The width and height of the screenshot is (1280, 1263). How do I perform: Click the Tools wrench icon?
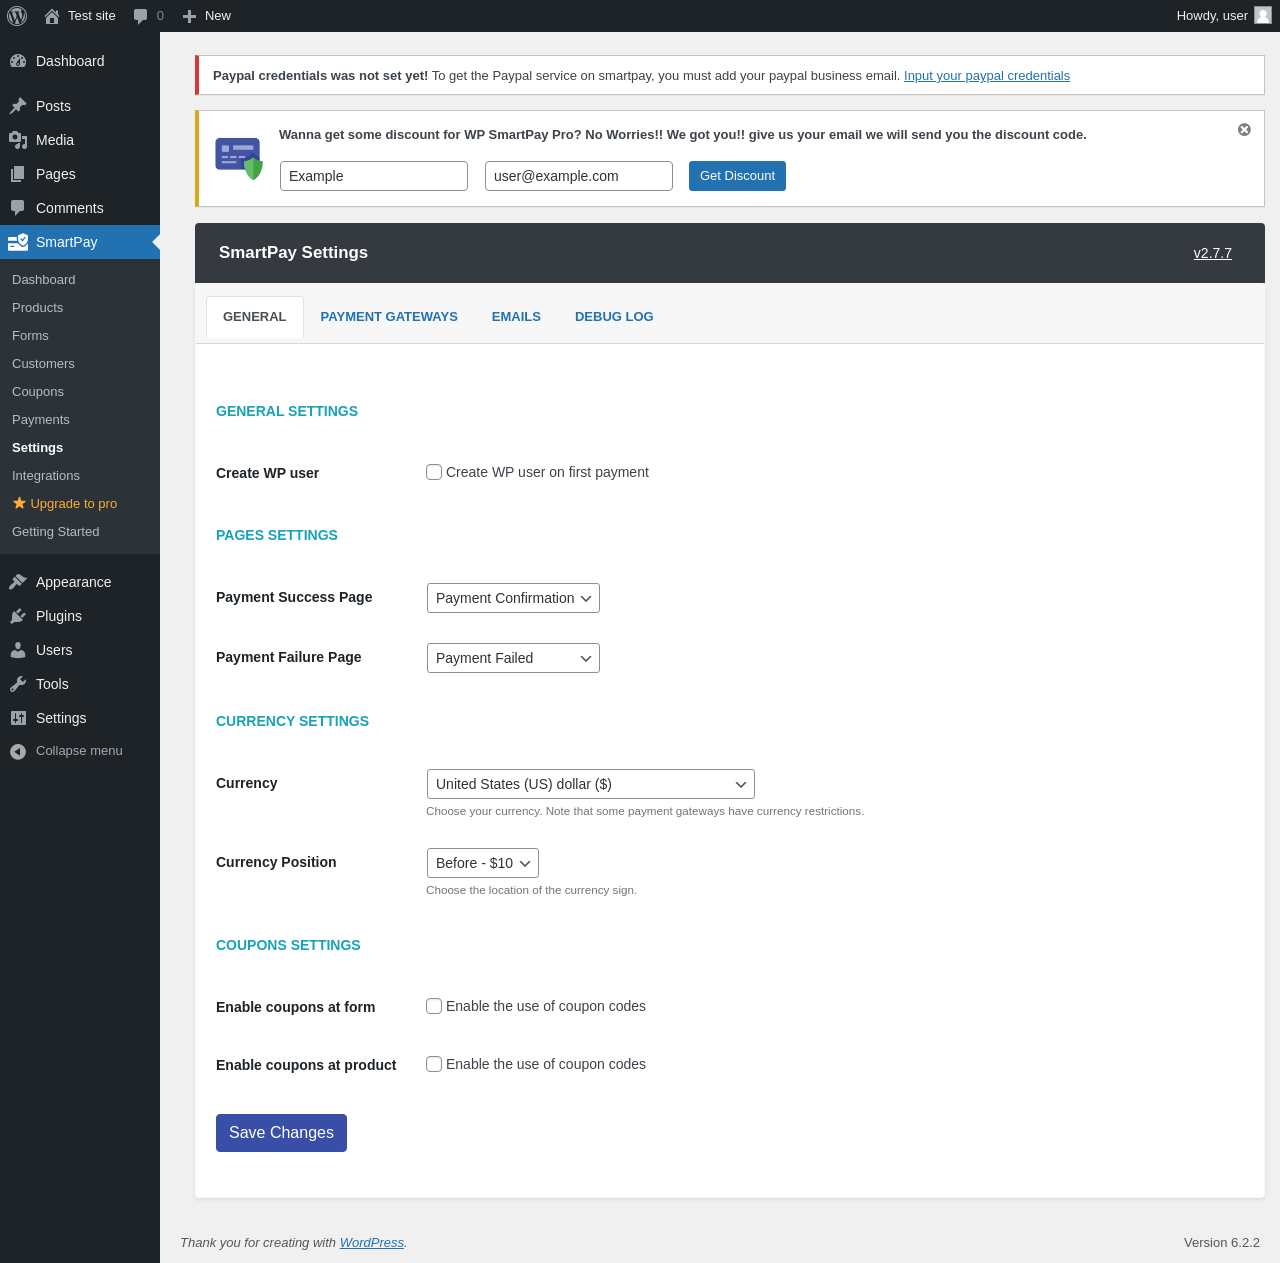pyautogui.click(x=18, y=684)
